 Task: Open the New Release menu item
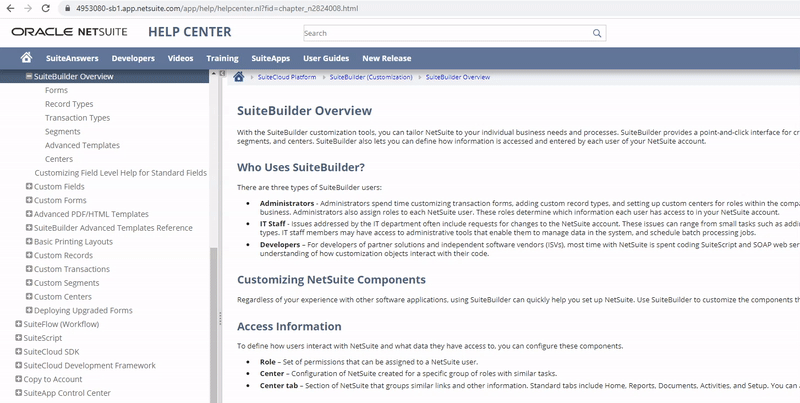pyautogui.click(x=387, y=58)
